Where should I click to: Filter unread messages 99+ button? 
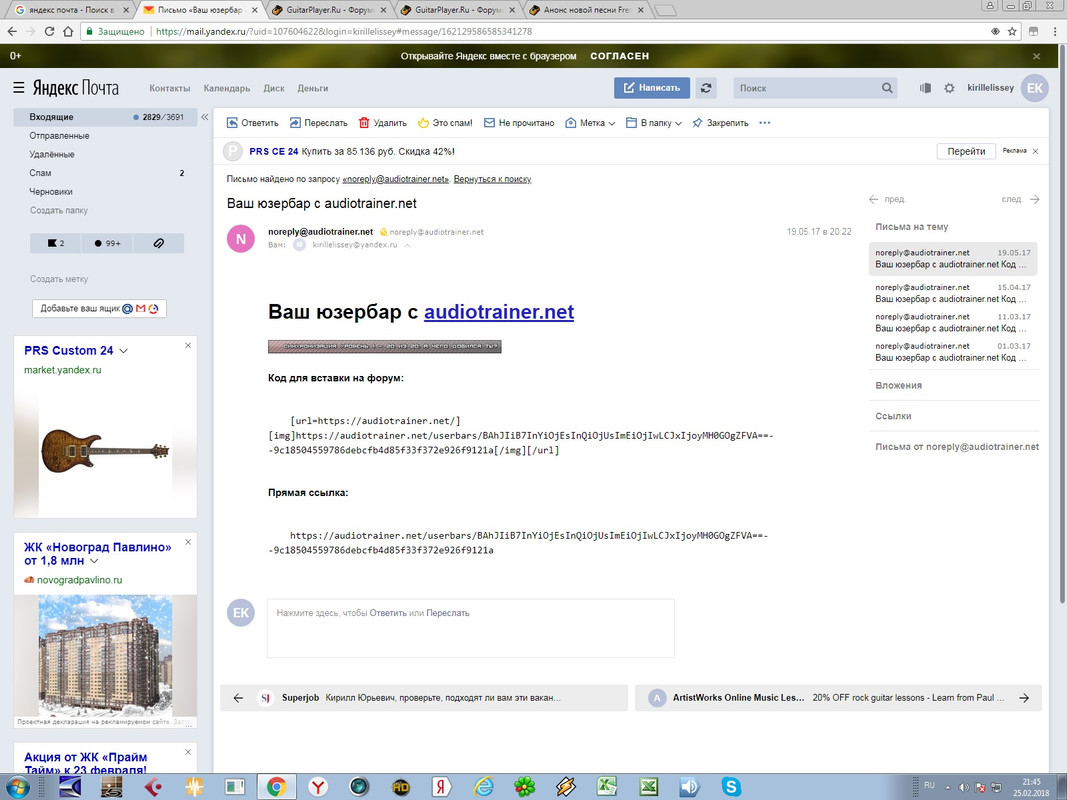click(108, 243)
